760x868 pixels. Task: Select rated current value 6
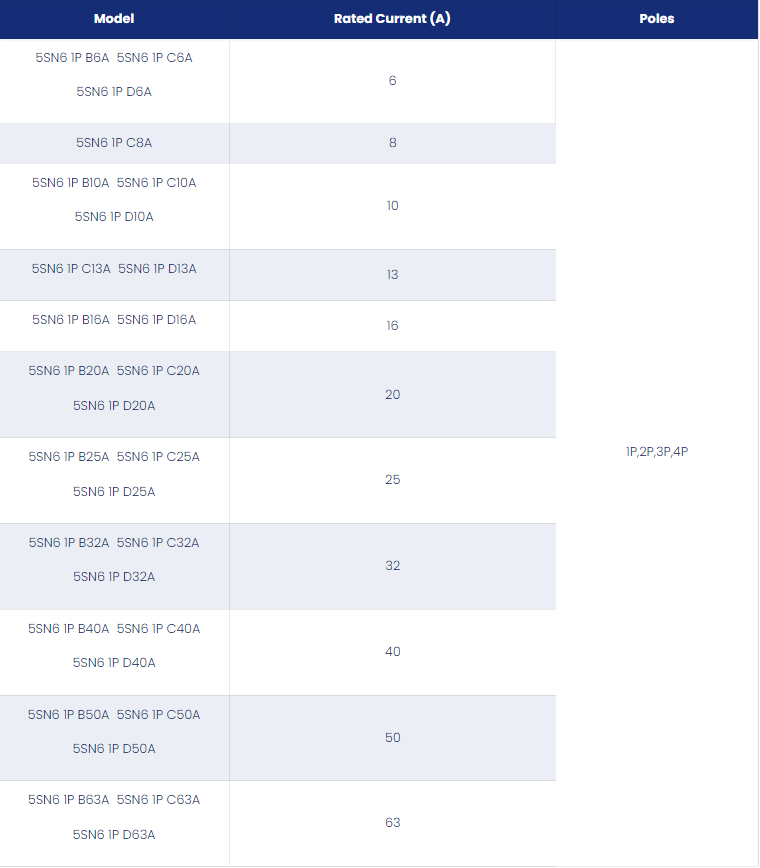(x=392, y=81)
